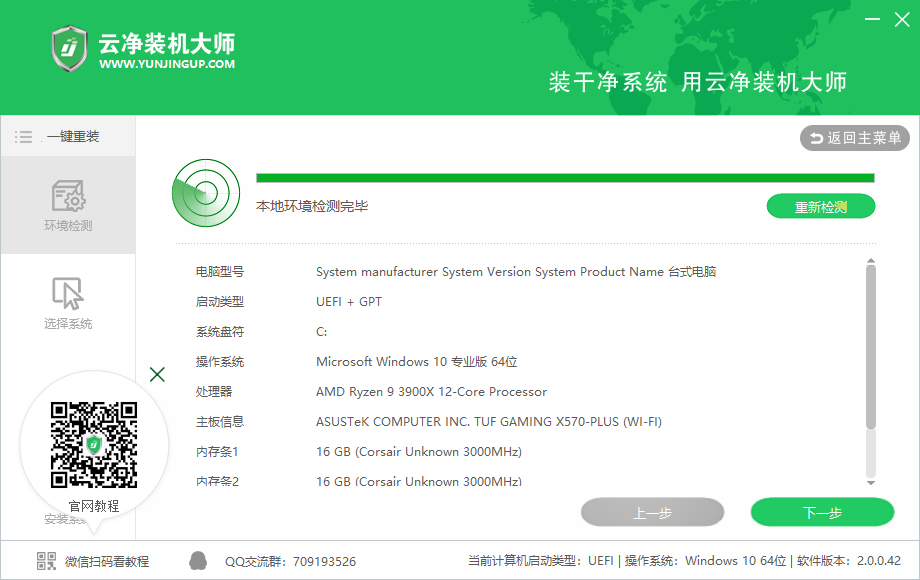The width and height of the screenshot is (920, 580).
Task: Go back with the 上一步 button
Action: tap(652, 513)
